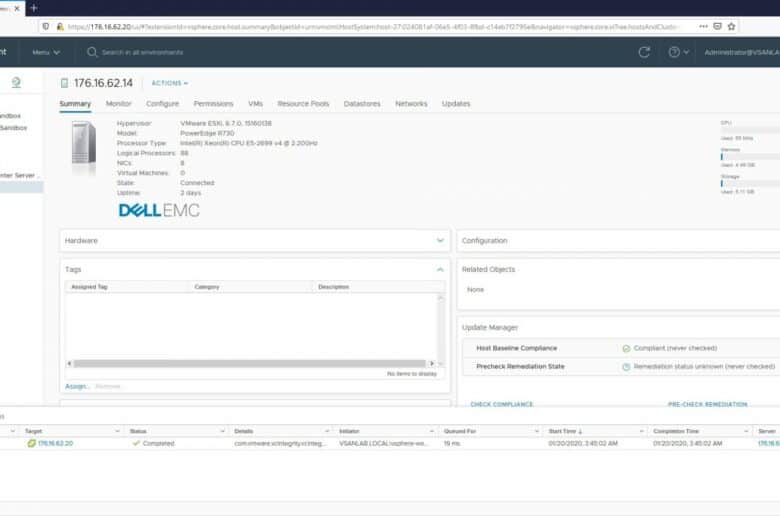
Task: Click the tracking protection shield icon
Action: (x=46, y=26)
